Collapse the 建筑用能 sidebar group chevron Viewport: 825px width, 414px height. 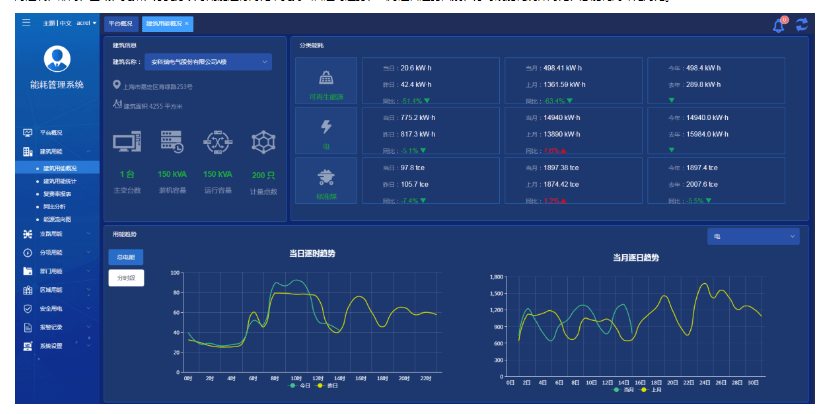click(x=88, y=152)
